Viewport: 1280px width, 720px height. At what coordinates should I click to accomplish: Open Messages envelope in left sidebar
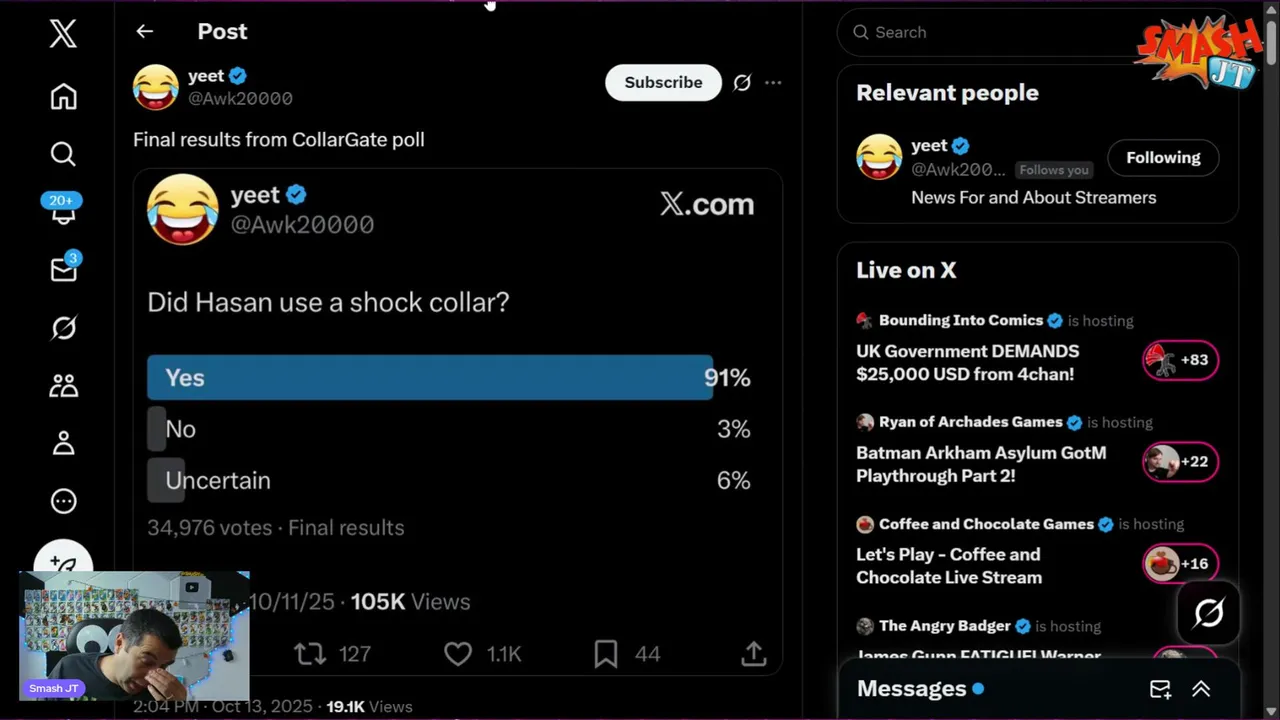coord(63,270)
